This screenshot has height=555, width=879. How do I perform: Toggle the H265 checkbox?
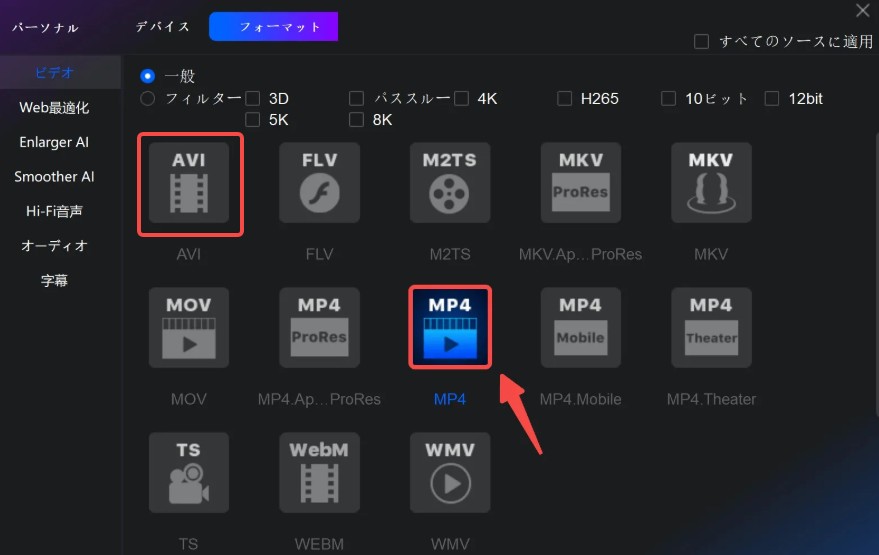coord(565,99)
